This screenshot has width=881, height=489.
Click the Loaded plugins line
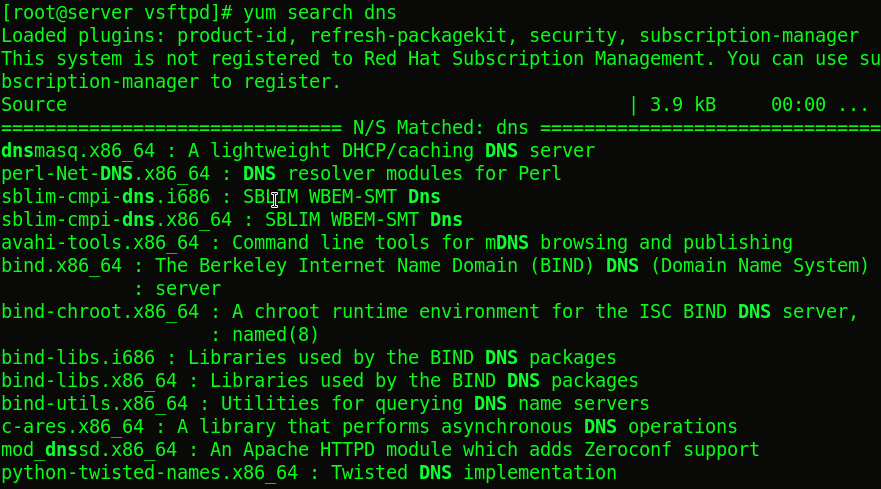(430, 35)
